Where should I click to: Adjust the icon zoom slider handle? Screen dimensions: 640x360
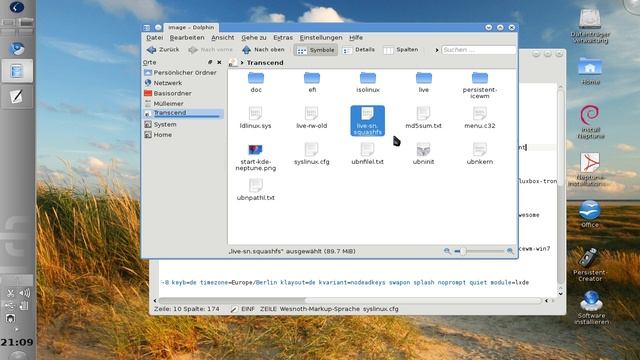coord(463,251)
